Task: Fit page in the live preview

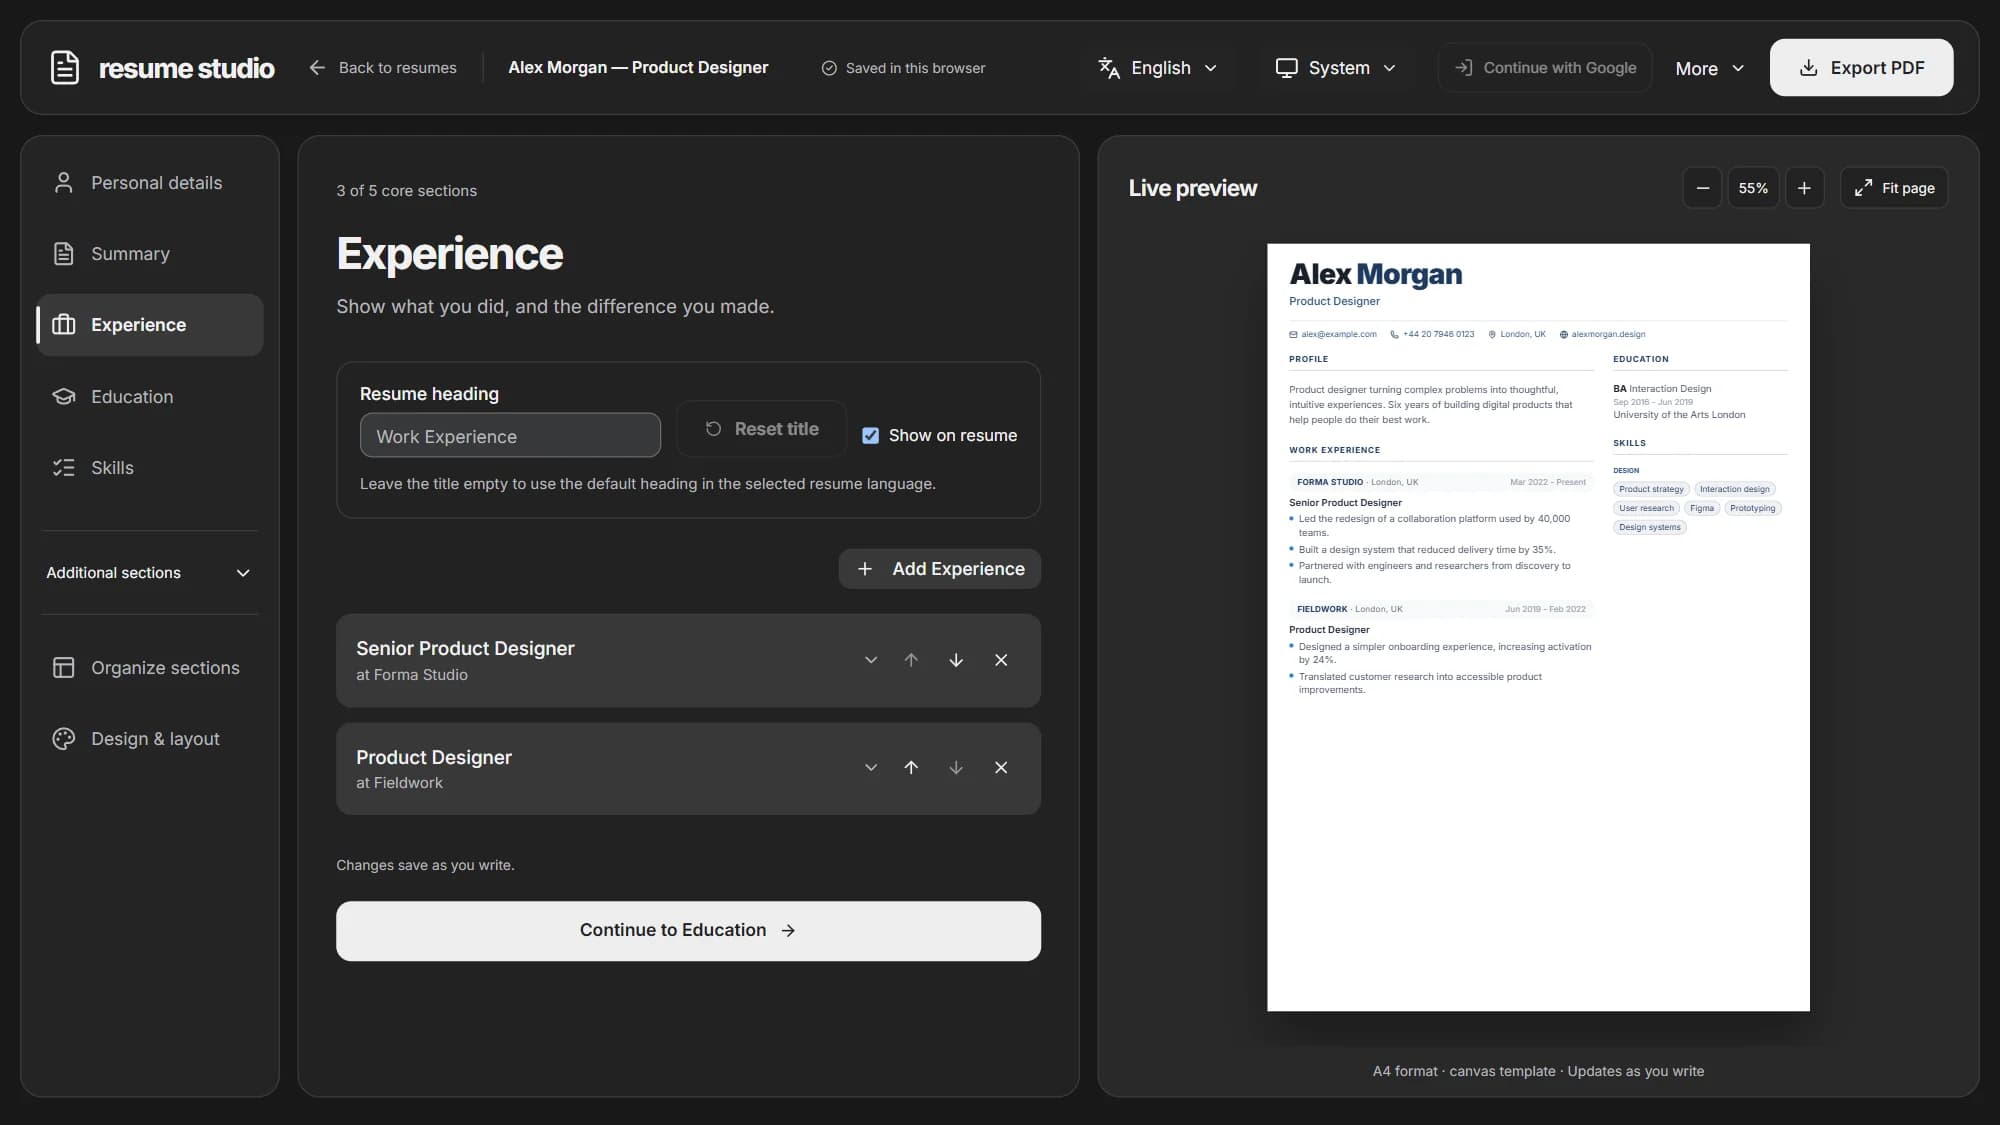Action: tap(1894, 188)
